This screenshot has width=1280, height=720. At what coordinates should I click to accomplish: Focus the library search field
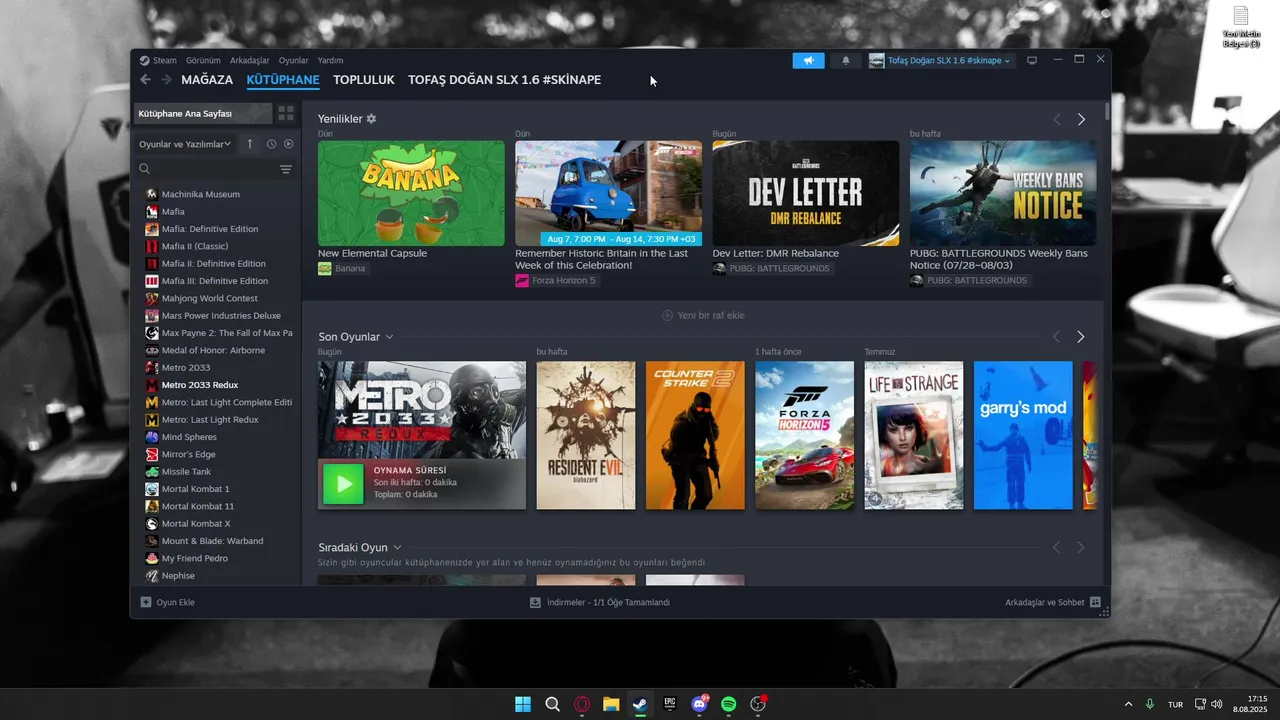point(213,170)
